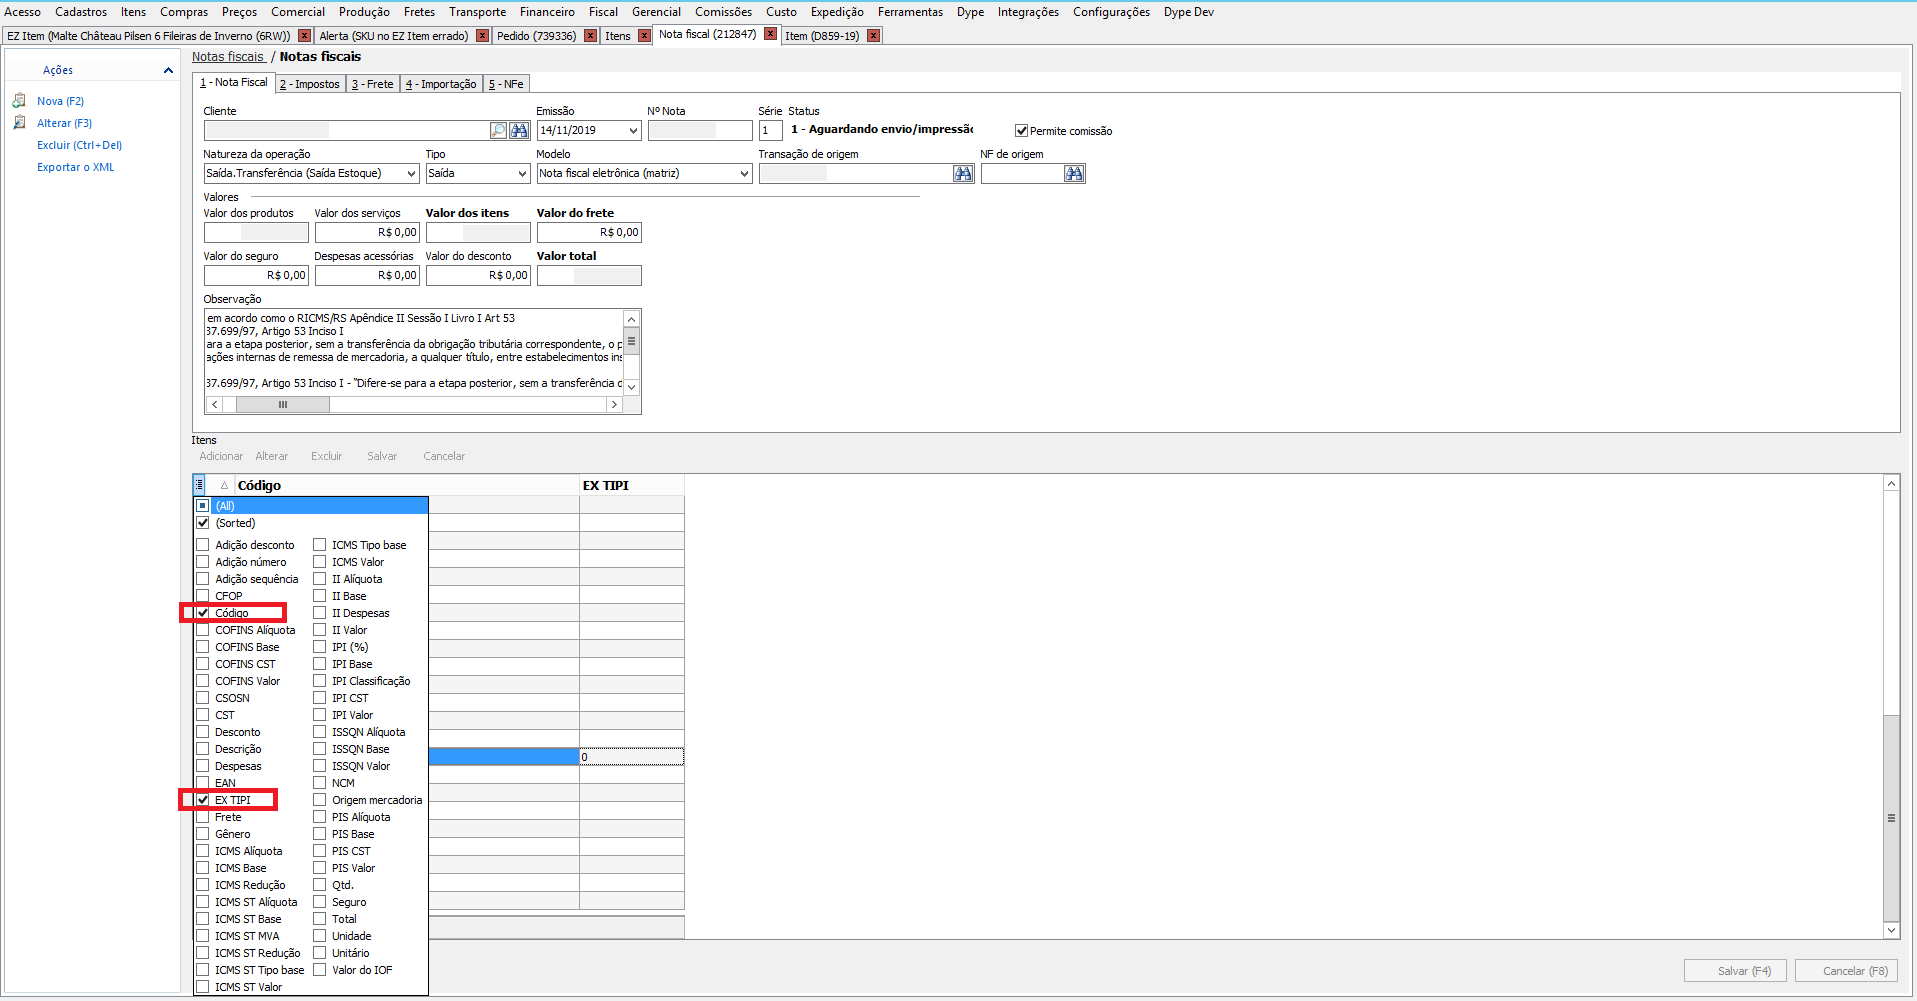Viewport: 1917px width, 1001px height.
Task: Enable the ICMS Valor column checkbox
Action: click(320, 562)
